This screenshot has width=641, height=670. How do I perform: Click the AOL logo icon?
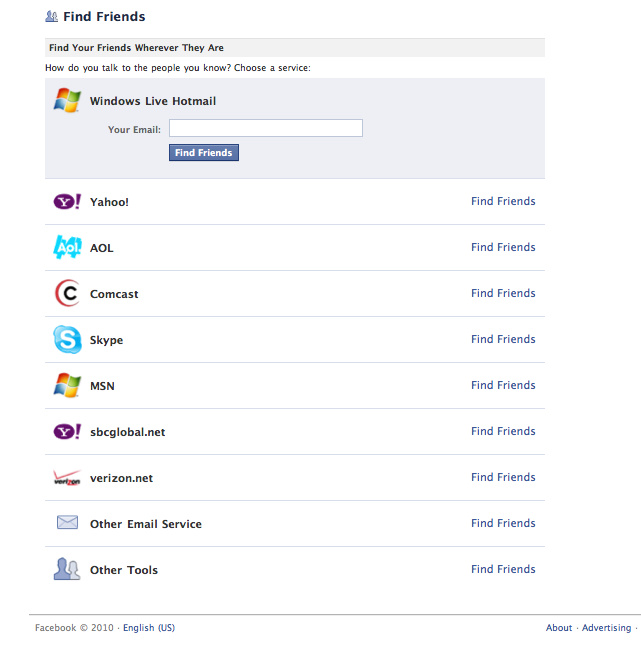coord(67,247)
